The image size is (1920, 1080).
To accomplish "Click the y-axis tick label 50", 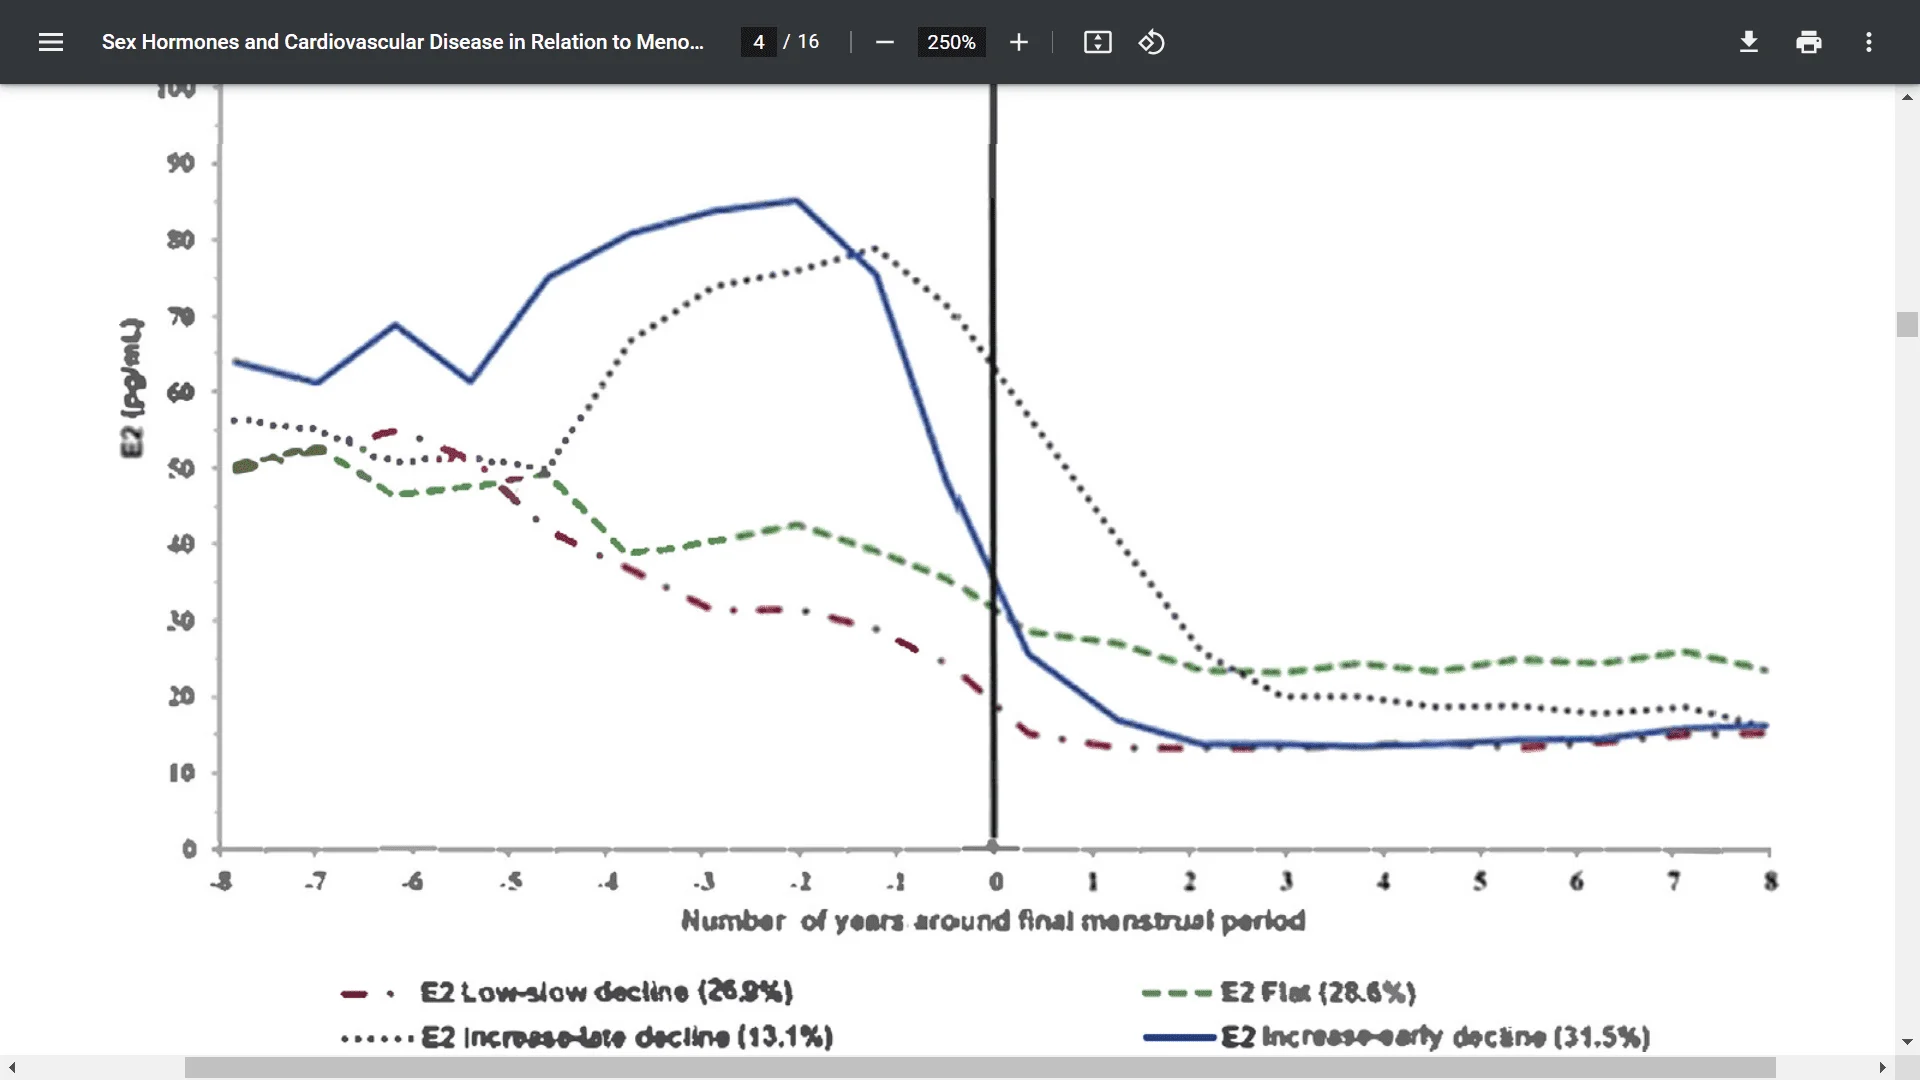I will (x=181, y=468).
